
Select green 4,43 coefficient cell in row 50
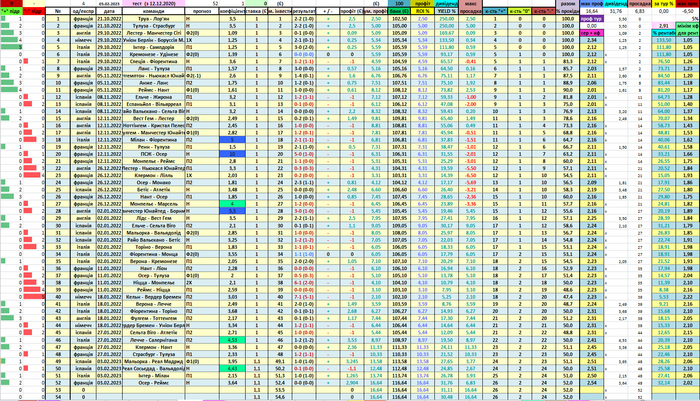pyautogui.click(x=232, y=368)
